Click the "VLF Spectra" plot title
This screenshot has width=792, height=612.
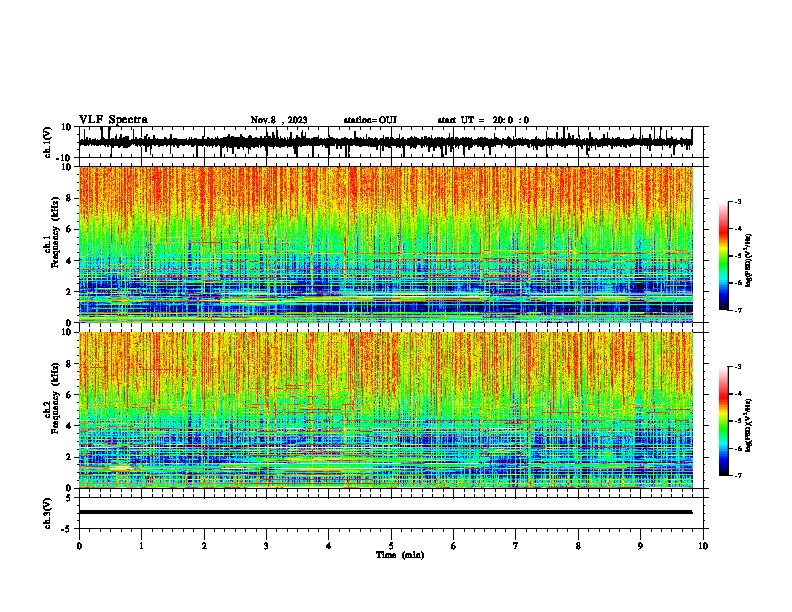pos(113,120)
